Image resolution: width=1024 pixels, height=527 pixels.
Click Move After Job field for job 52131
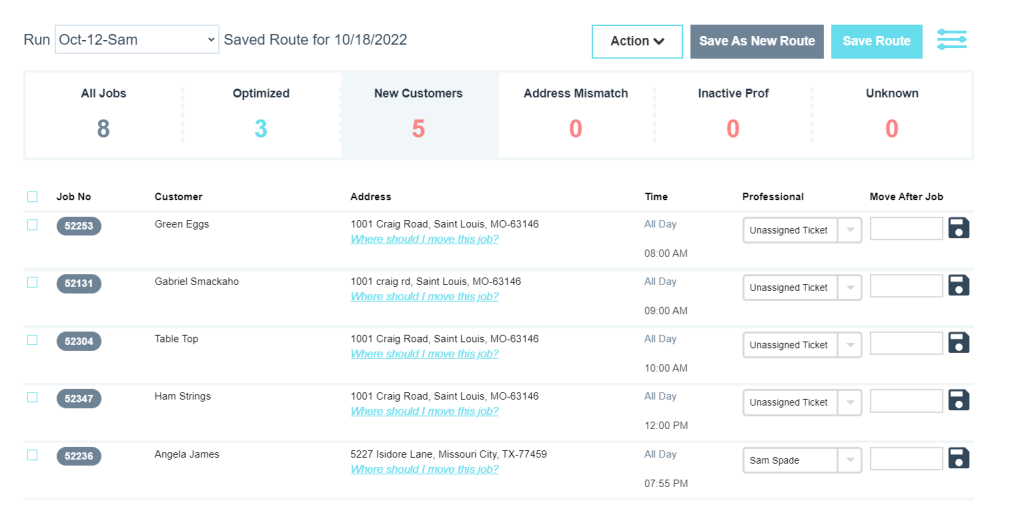click(x=906, y=287)
